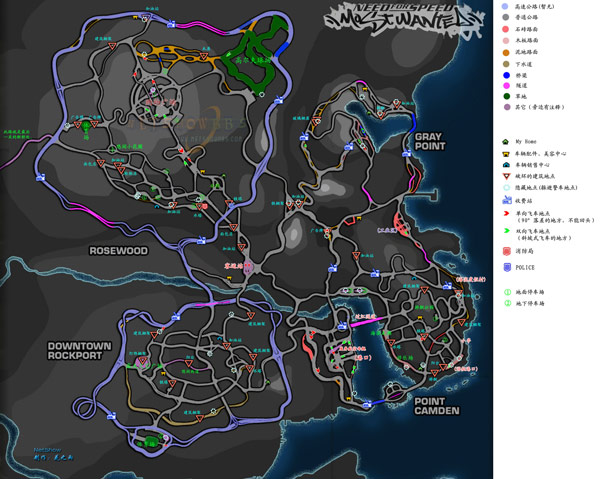Select the GRAY POINT district label
The width and height of the screenshot is (600, 479).
(x=430, y=142)
